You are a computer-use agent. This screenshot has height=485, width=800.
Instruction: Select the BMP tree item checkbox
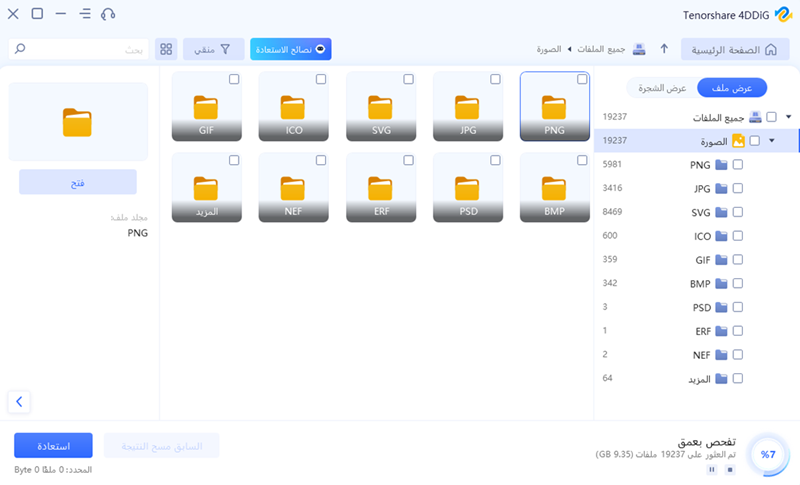click(x=738, y=284)
